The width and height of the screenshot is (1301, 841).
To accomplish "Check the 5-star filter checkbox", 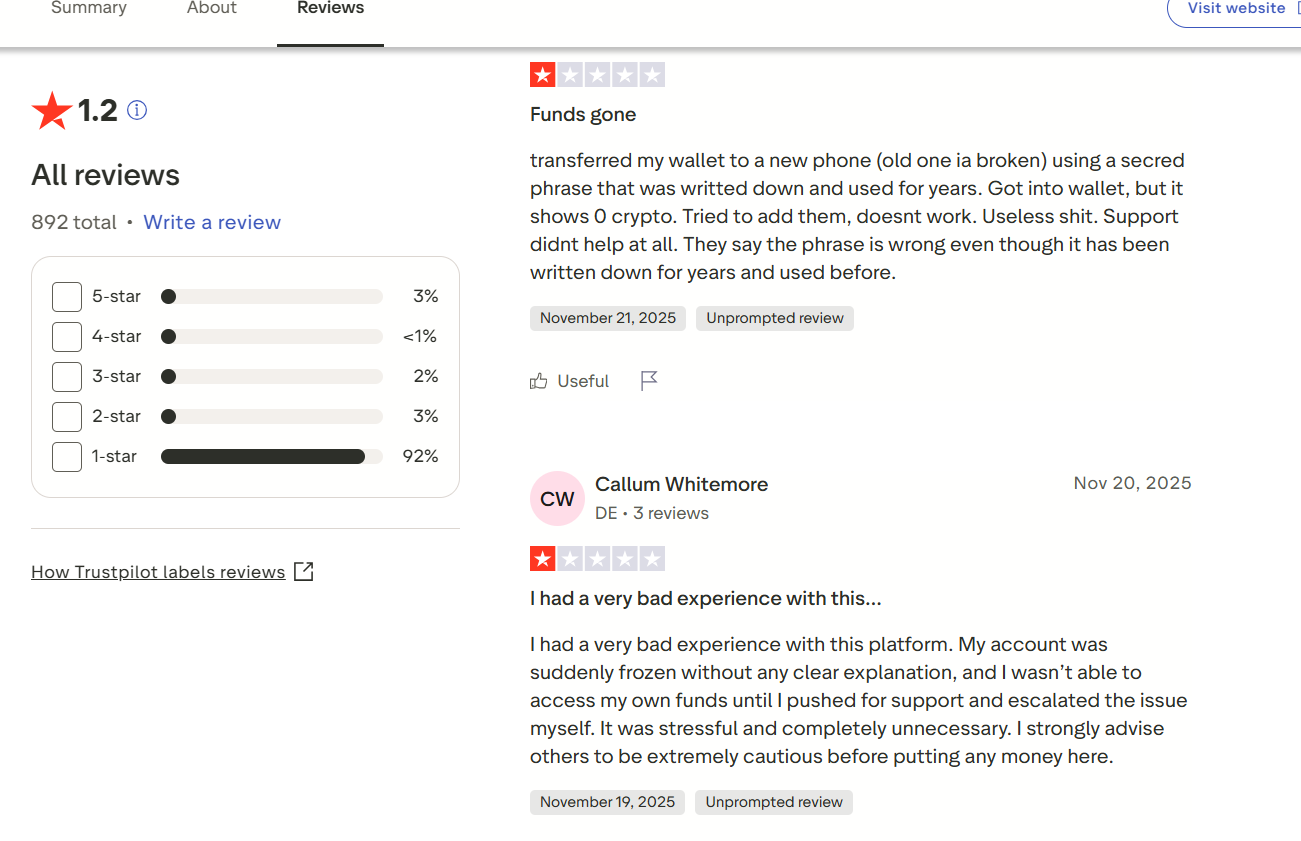I will [67, 297].
